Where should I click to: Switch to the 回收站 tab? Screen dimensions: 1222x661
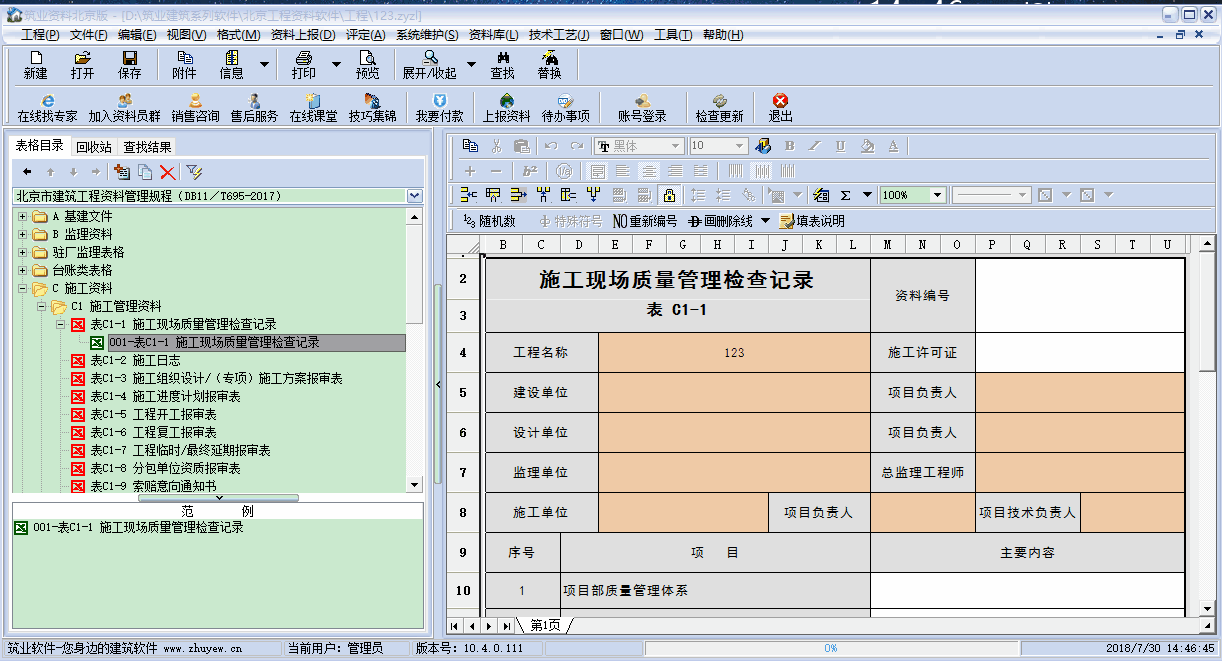(94, 147)
